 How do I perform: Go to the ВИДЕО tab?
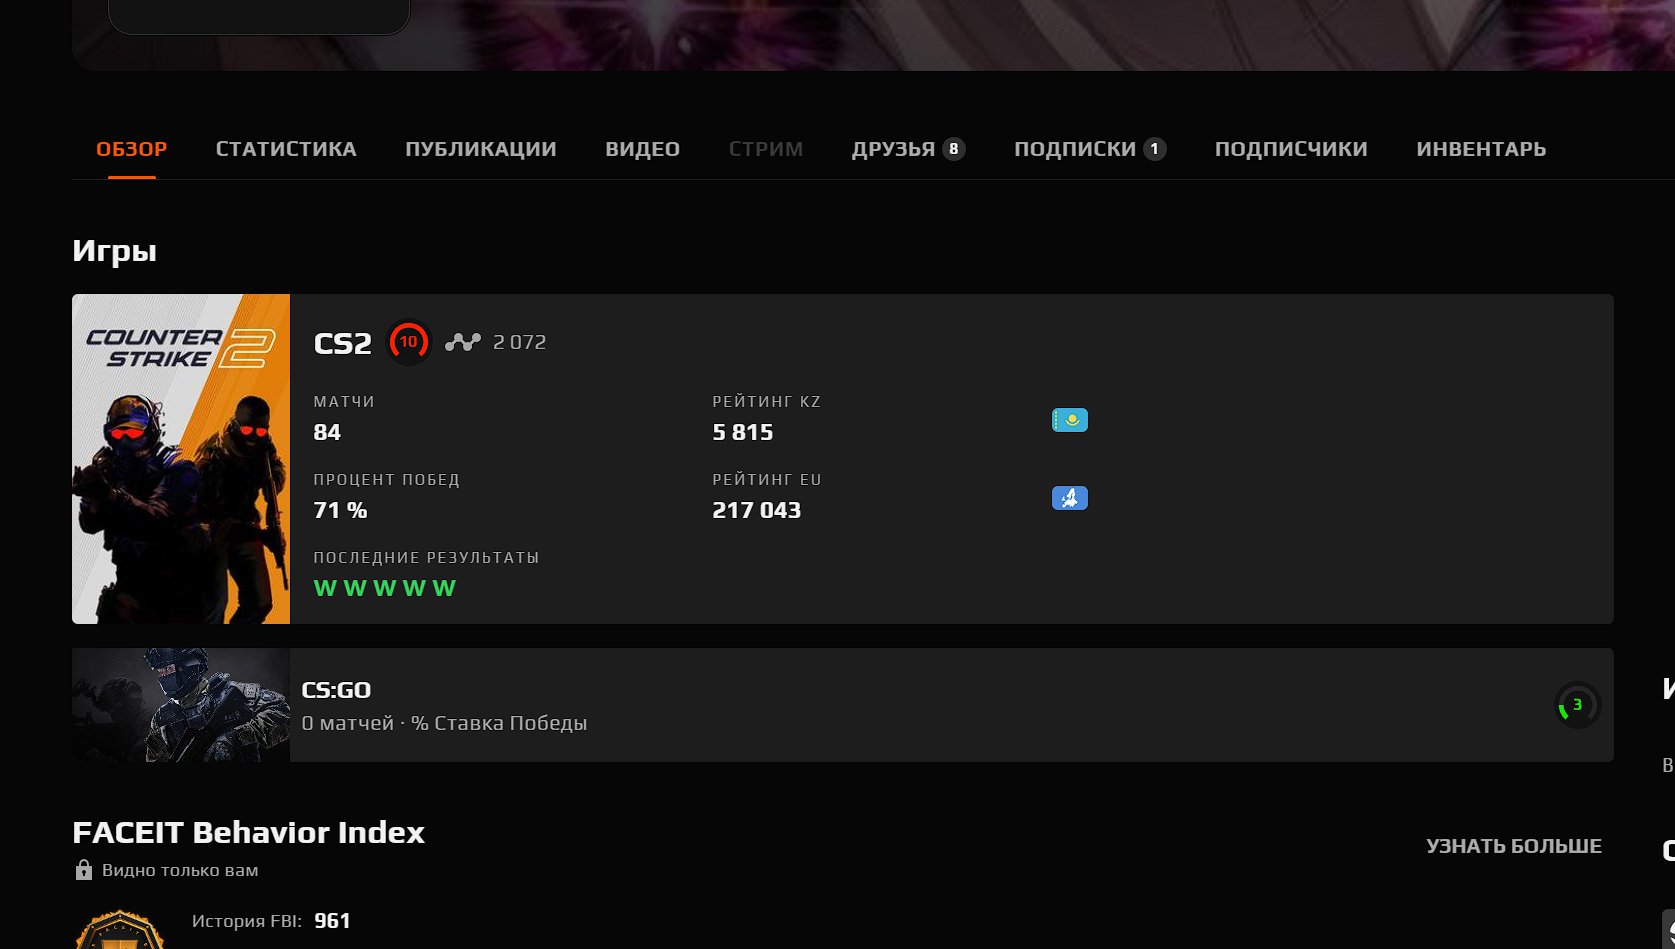(643, 149)
